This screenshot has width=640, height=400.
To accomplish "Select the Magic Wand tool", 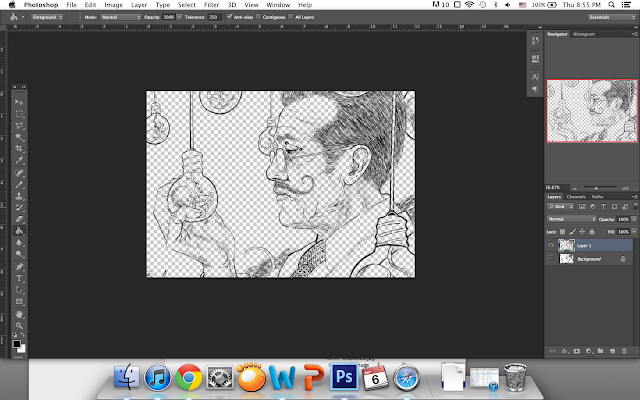I will point(19,137).
